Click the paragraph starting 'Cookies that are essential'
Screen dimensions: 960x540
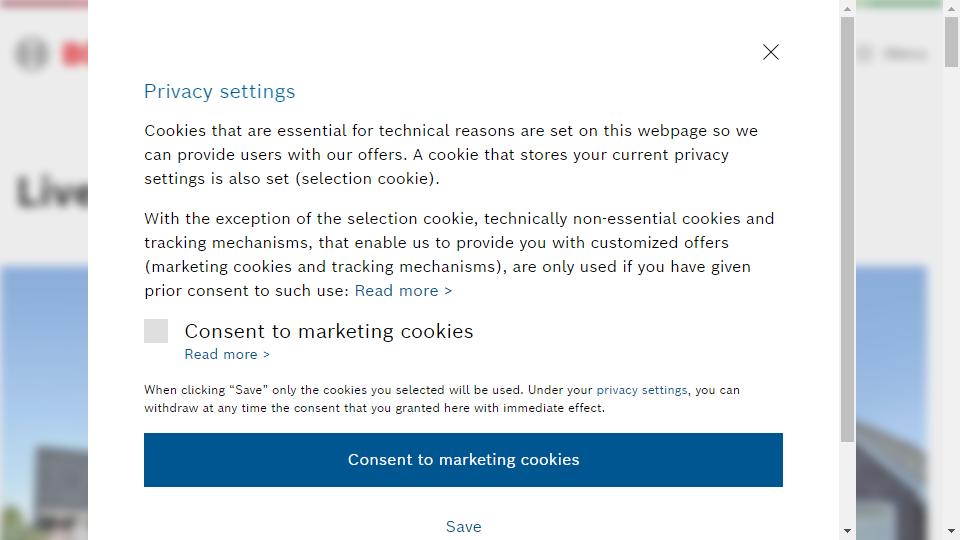coord(451,155)
